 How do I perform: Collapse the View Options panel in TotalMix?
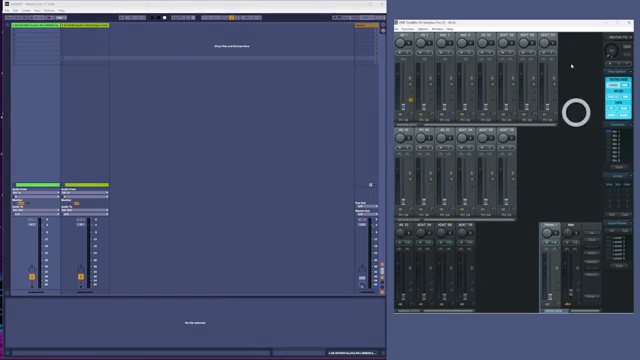(631, 71)
